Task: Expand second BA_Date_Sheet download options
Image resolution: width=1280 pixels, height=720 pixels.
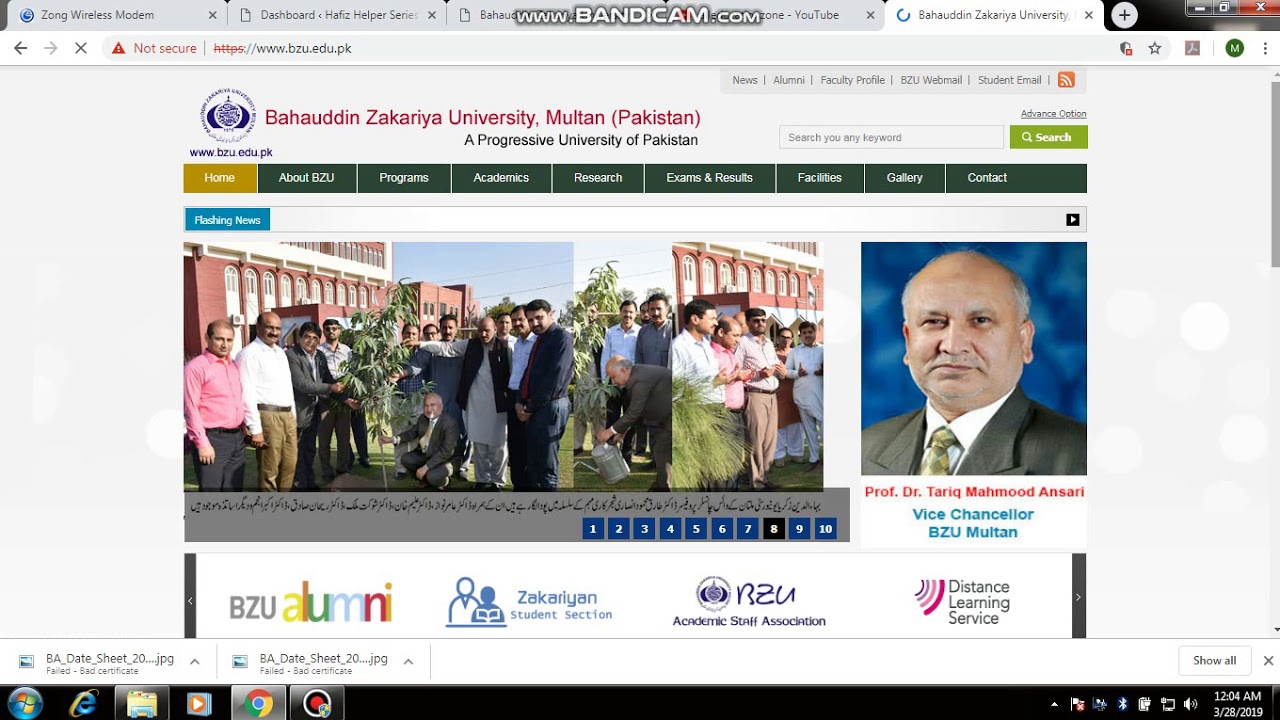Action: click(x=408, y=661)
